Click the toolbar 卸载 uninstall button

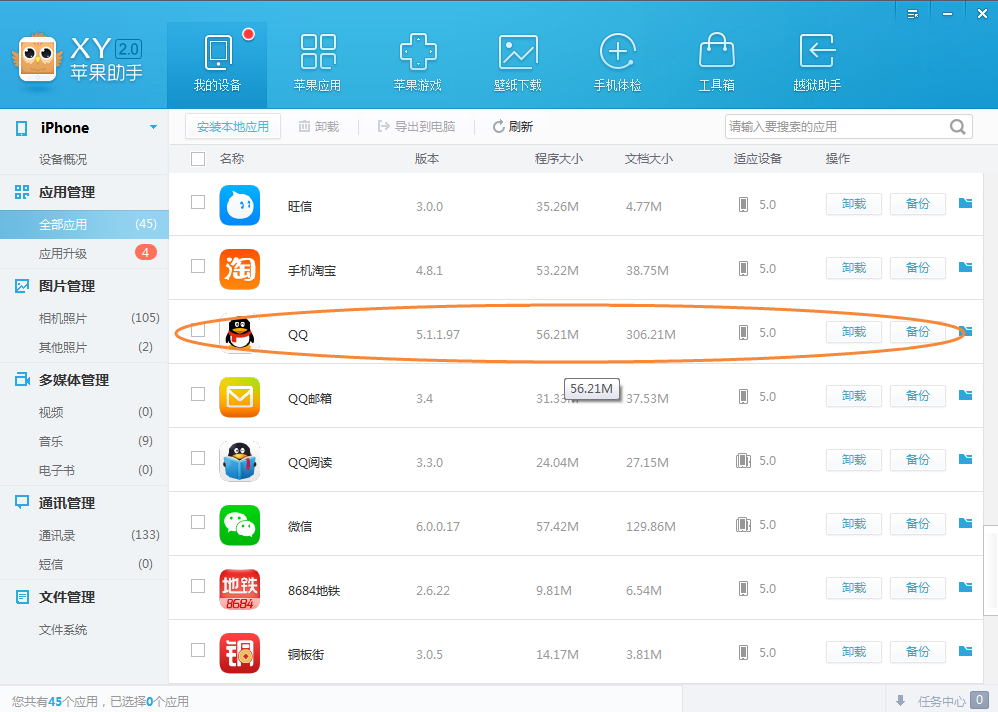click(319, 127)
